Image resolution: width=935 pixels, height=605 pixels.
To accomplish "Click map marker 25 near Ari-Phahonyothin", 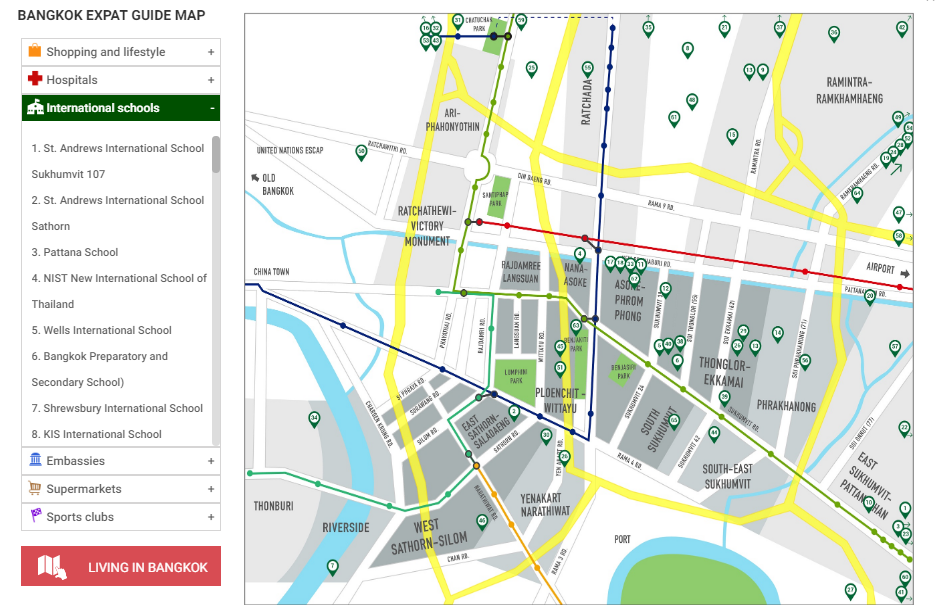I will click(x=531, y=68).
